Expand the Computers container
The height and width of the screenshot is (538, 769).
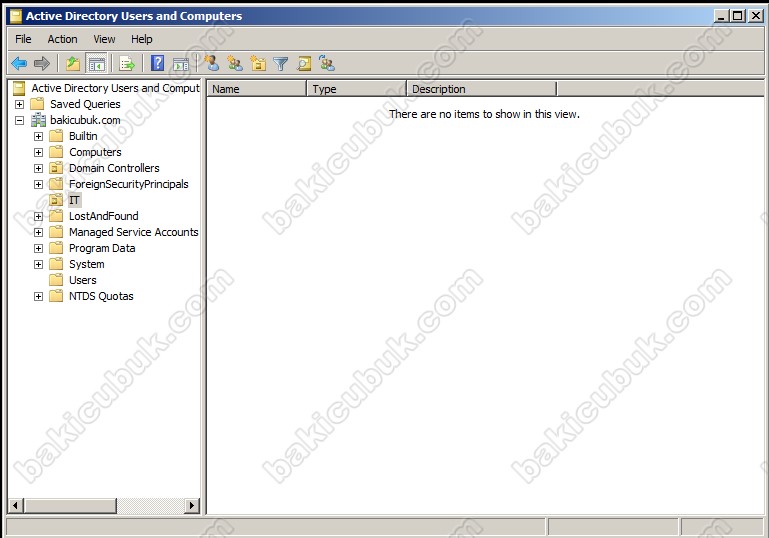pos(38,153)
